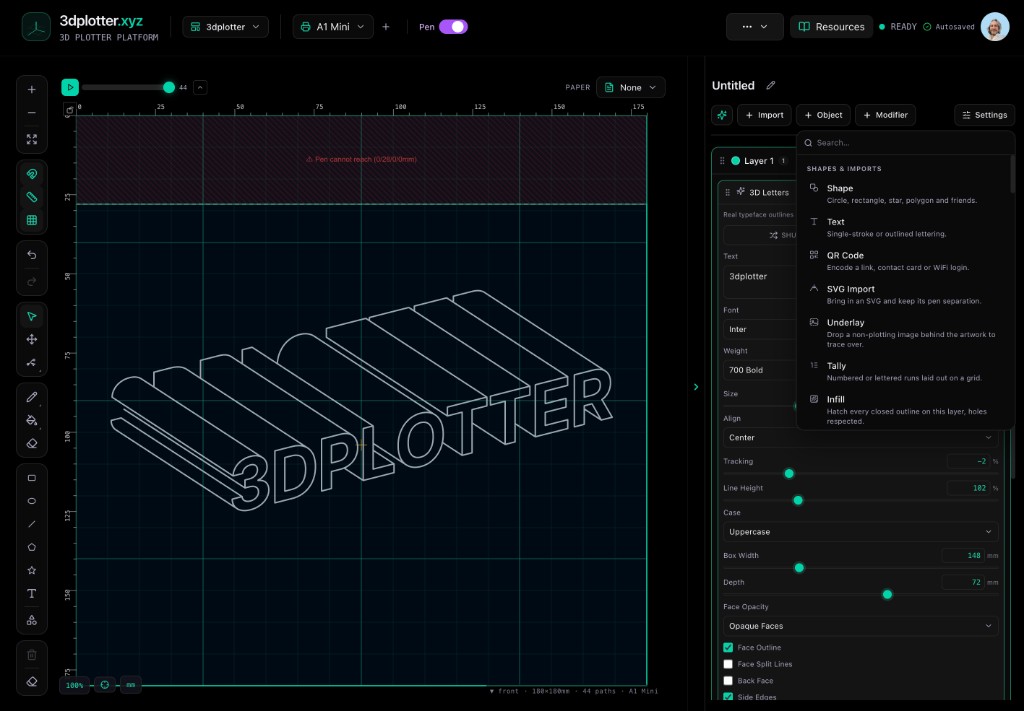Screen dimensions: 1024x711
Task: Open the Settings button
Action: click(984, 115)
